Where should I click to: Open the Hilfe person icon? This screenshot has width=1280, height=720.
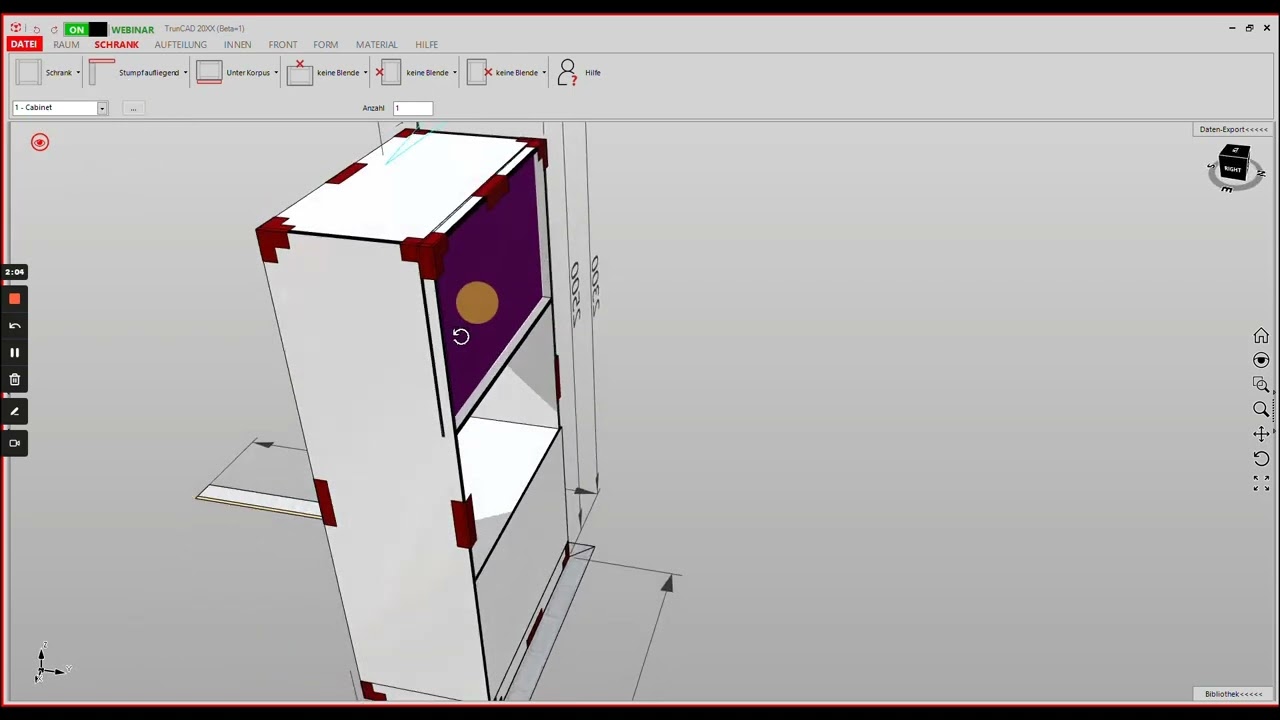click(x=567, y=72)
